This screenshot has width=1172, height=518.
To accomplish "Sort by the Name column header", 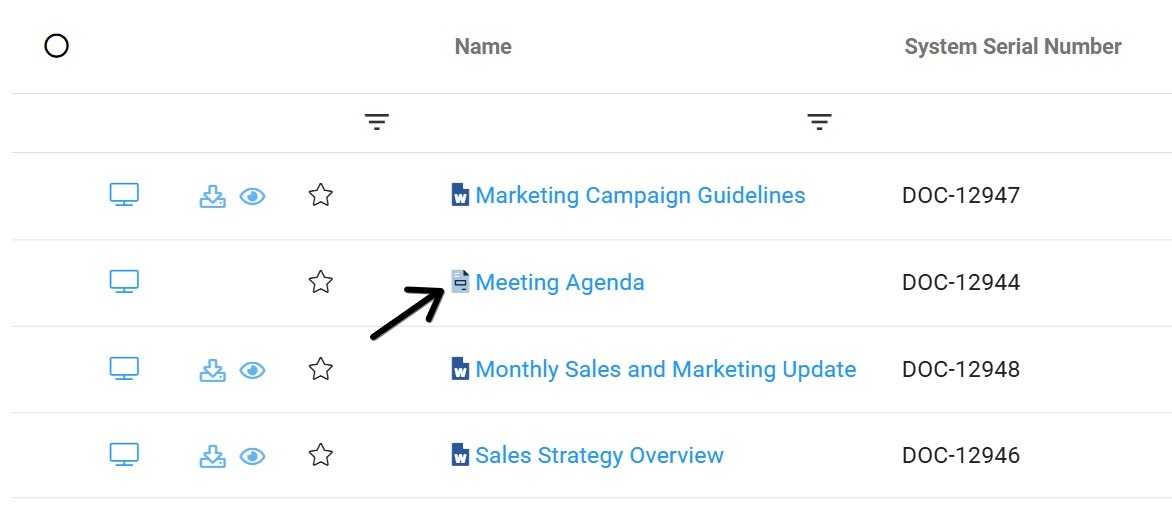I will click(483, 46).
